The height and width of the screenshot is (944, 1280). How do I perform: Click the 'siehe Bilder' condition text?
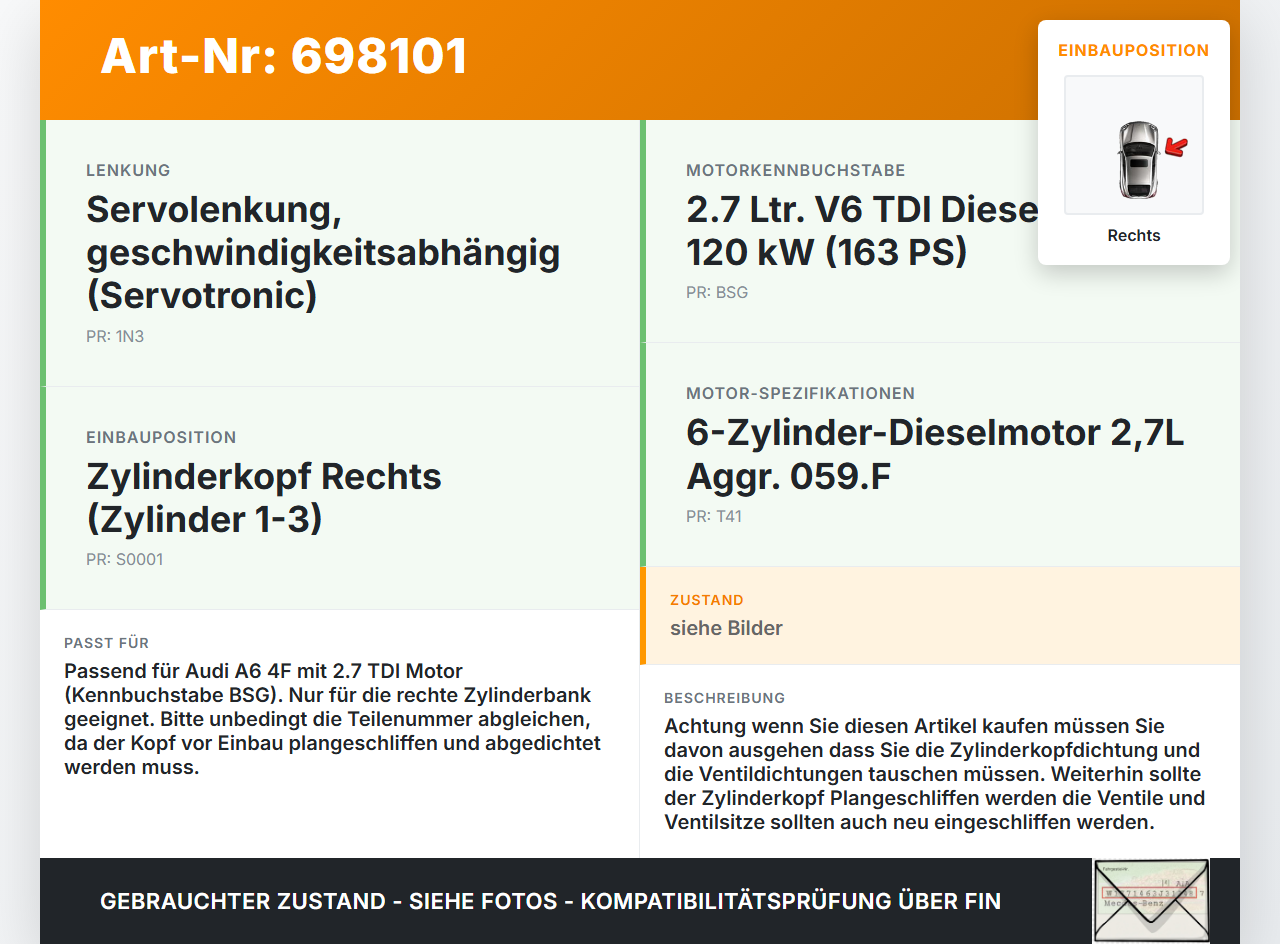pyautogui.click(x=726, y=629)
